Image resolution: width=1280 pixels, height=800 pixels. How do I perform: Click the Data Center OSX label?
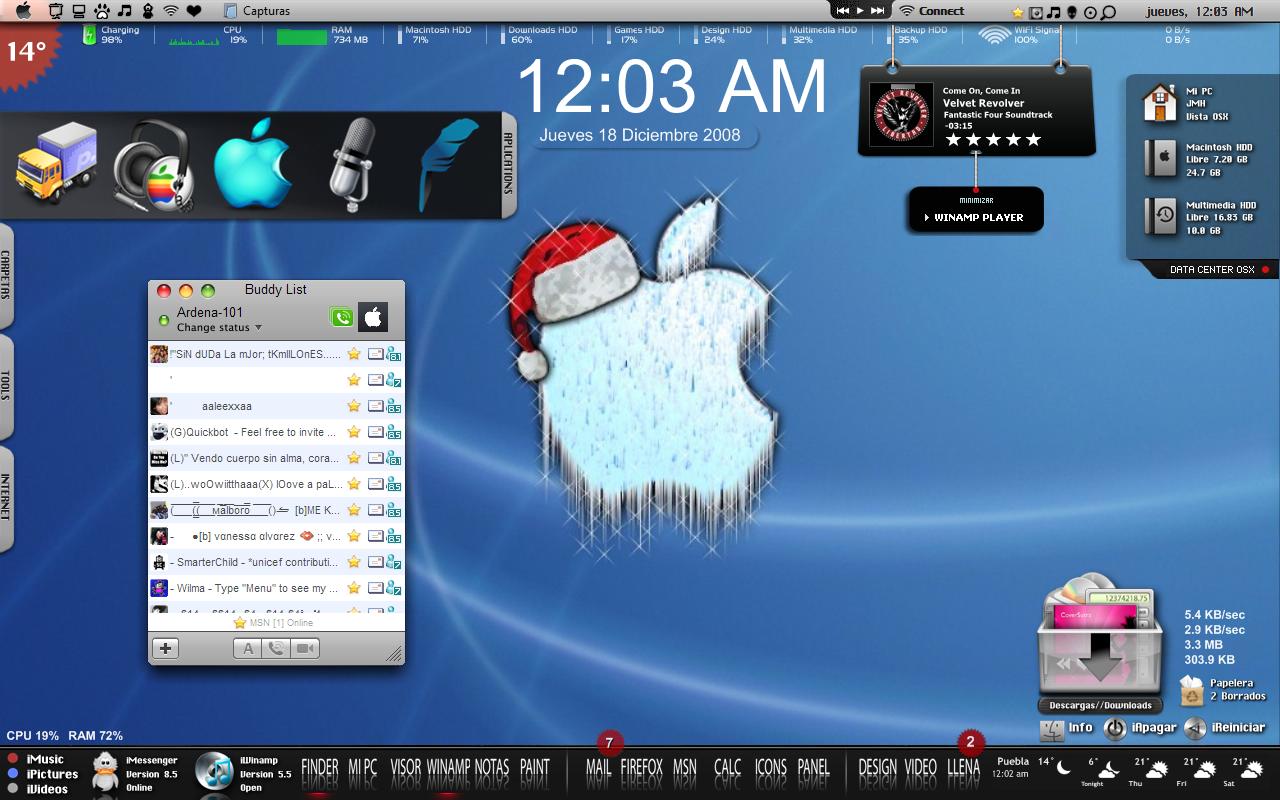point(1212,270)
